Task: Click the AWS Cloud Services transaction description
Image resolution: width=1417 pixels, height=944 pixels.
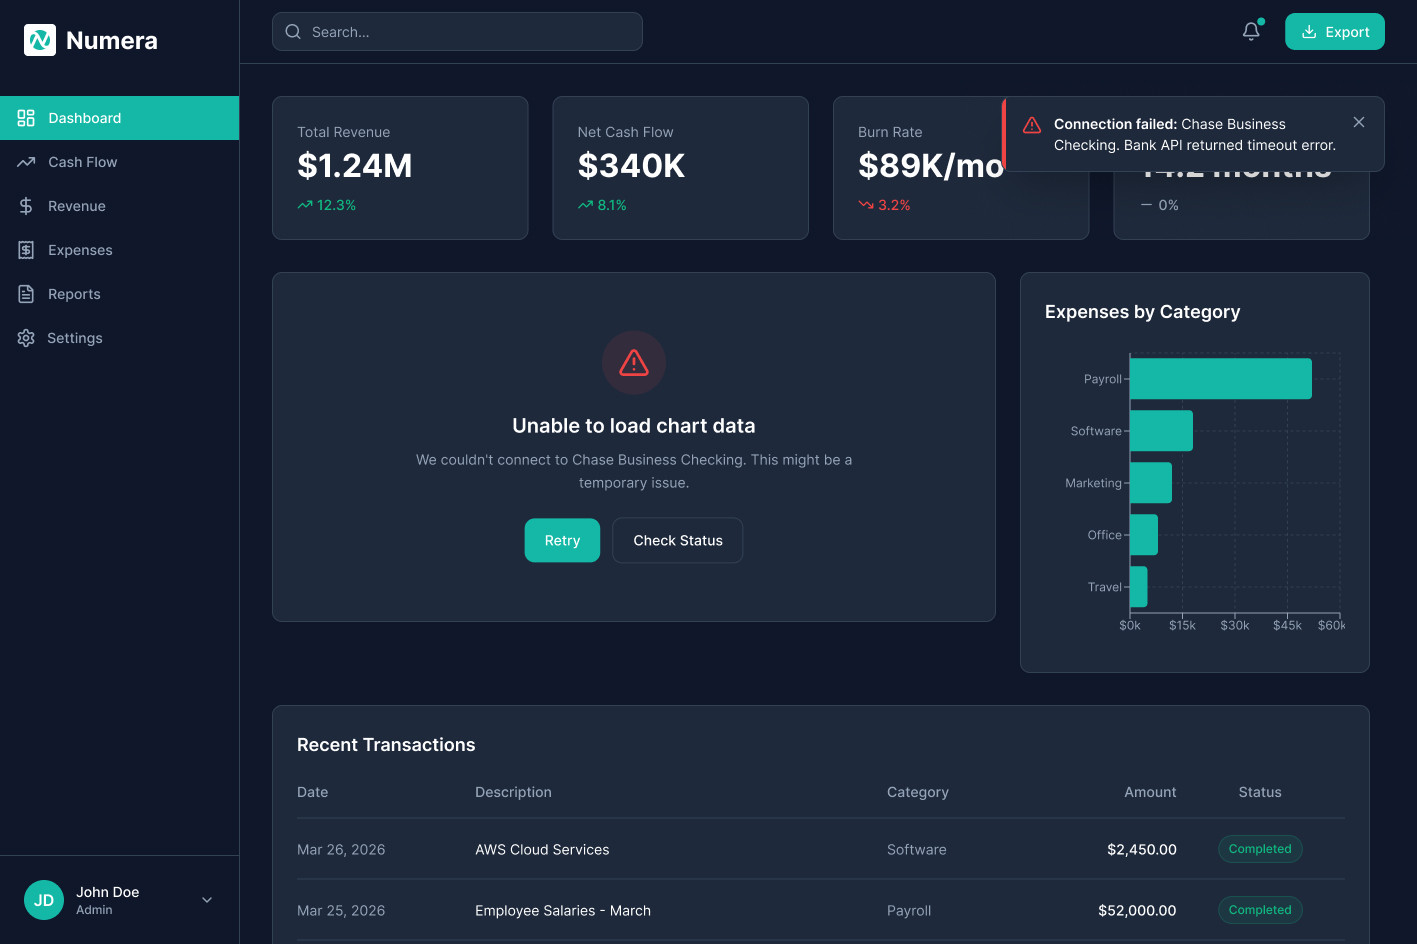Action: click(x=542, y=850)
